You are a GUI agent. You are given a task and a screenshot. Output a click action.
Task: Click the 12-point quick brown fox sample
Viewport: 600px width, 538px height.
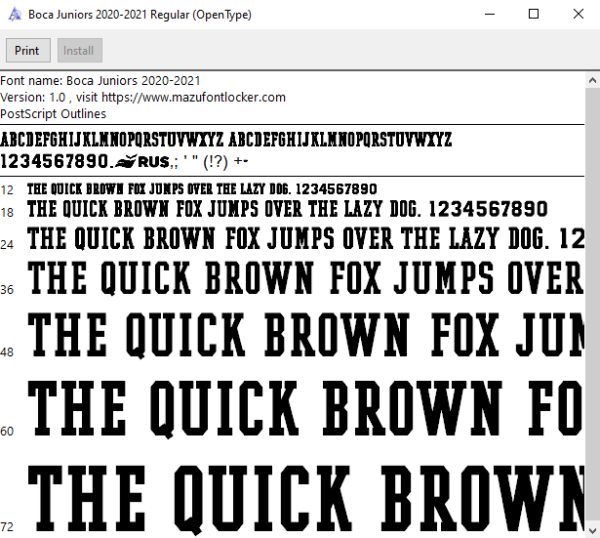click(x=202, y=189)
